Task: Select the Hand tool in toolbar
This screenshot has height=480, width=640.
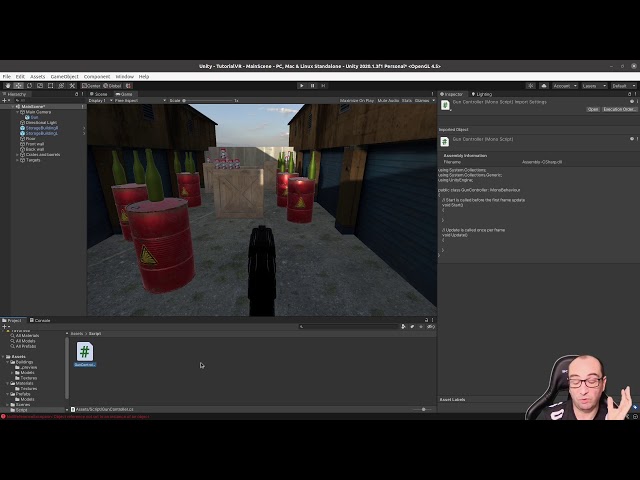Action: coord(8,86)
